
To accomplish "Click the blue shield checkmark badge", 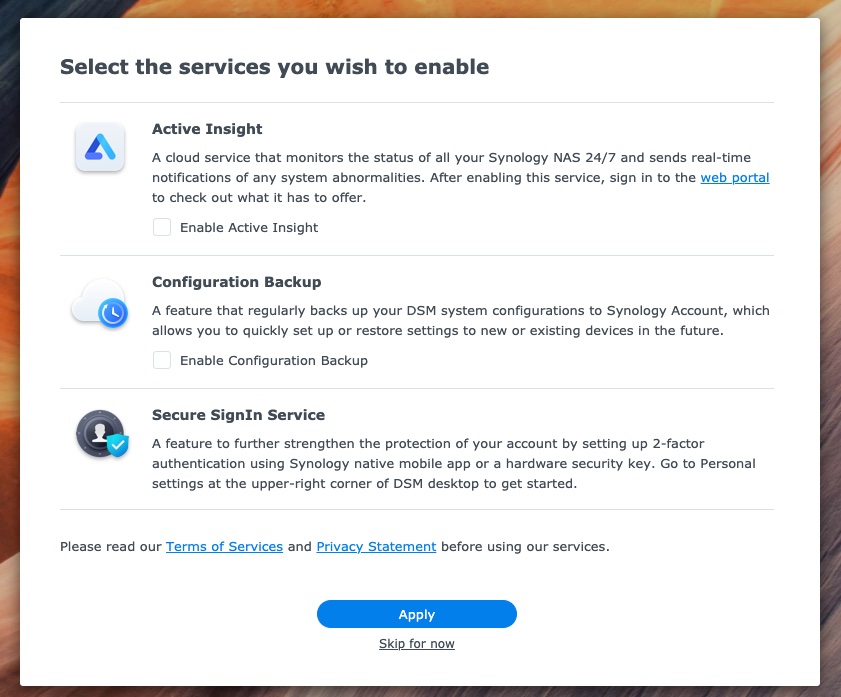I will click(x=118, y=445).
